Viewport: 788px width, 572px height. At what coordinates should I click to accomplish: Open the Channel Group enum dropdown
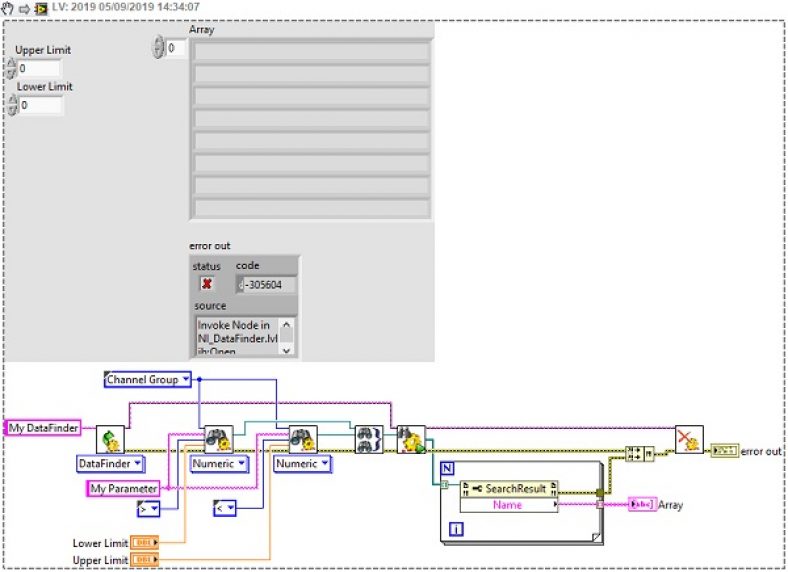tap(186, 379)
